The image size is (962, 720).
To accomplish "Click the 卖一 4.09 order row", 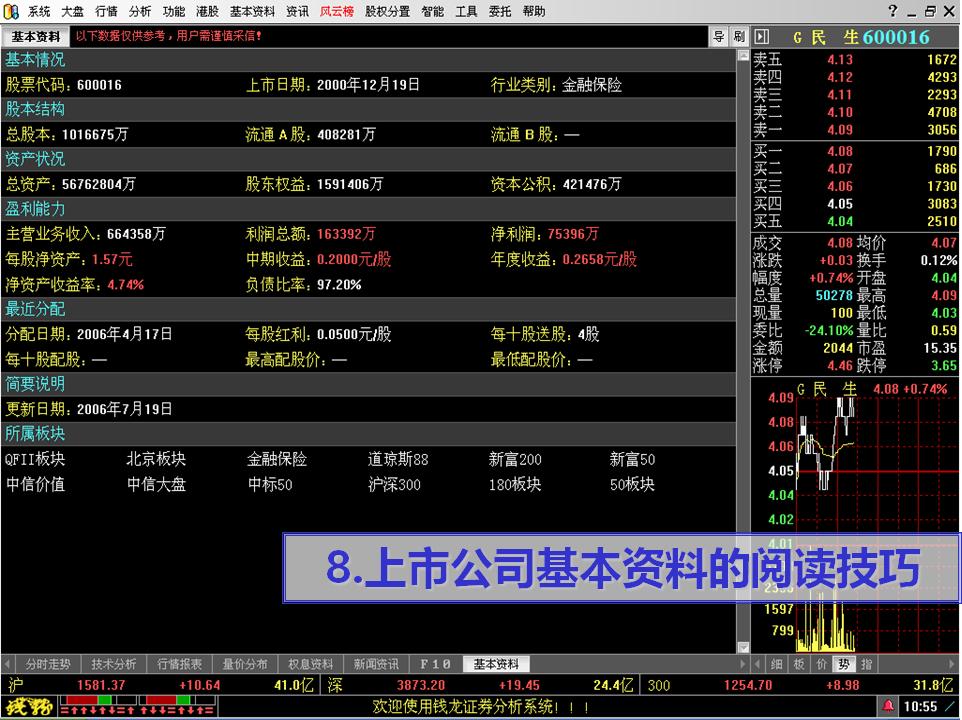I will pos(855,129).
